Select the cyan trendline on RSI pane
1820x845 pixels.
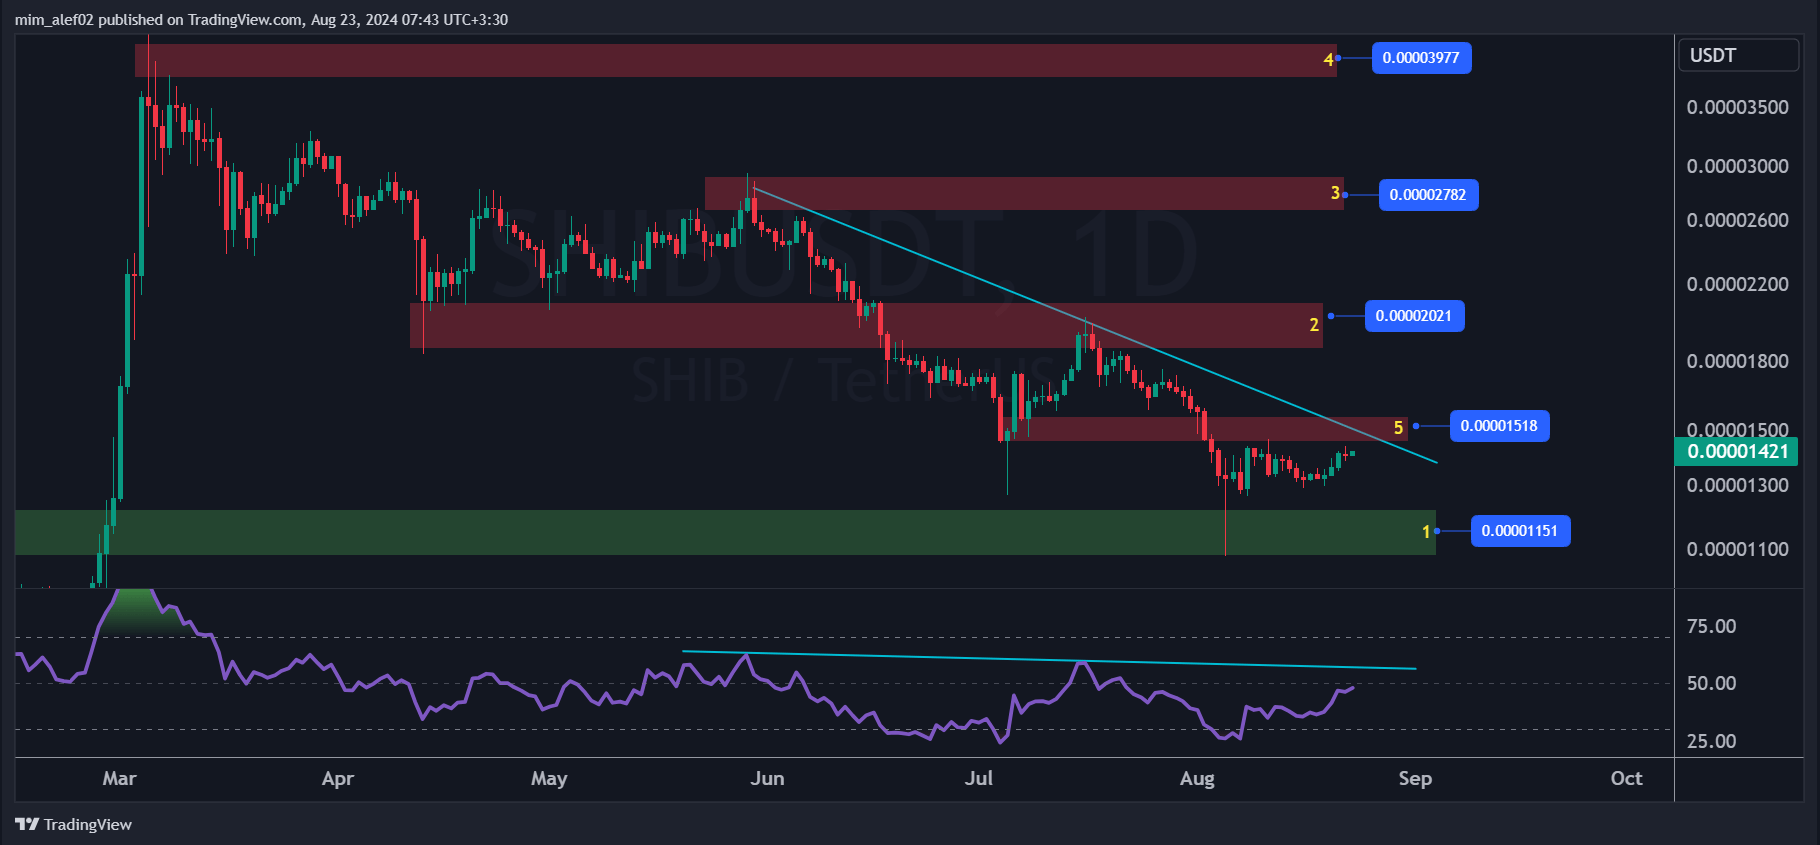point(1049,660)
